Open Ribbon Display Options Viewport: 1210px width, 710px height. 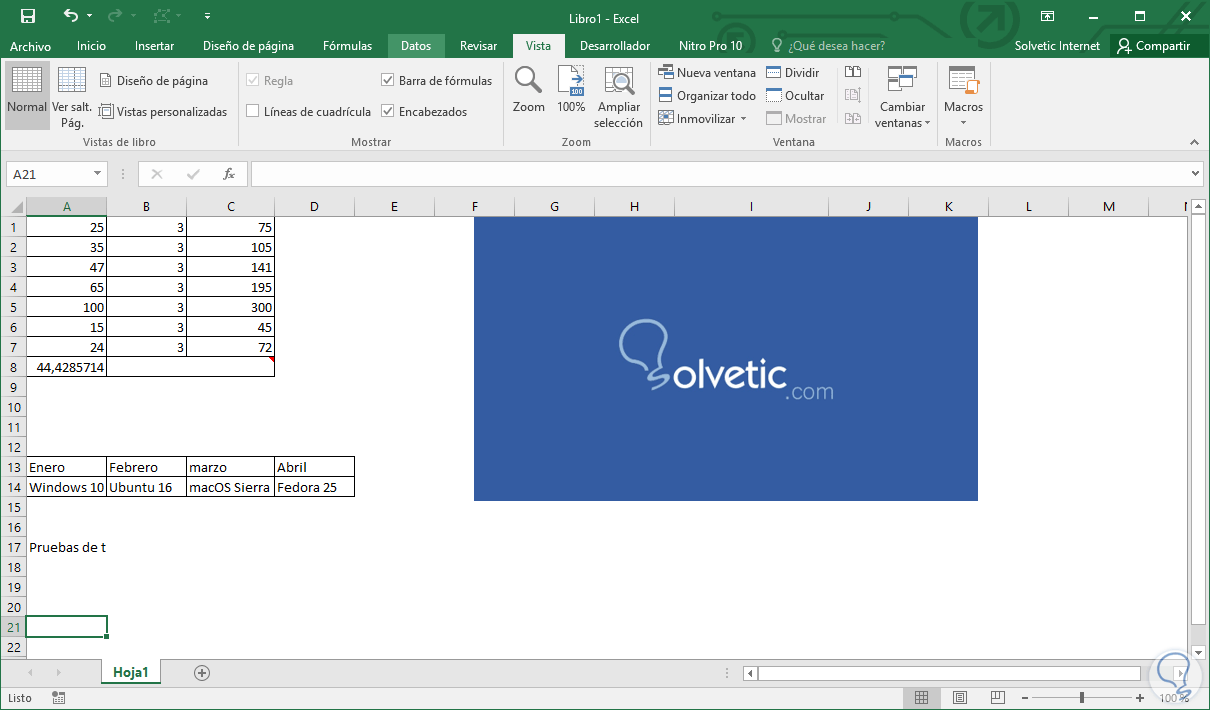[x=1047, y=16]
